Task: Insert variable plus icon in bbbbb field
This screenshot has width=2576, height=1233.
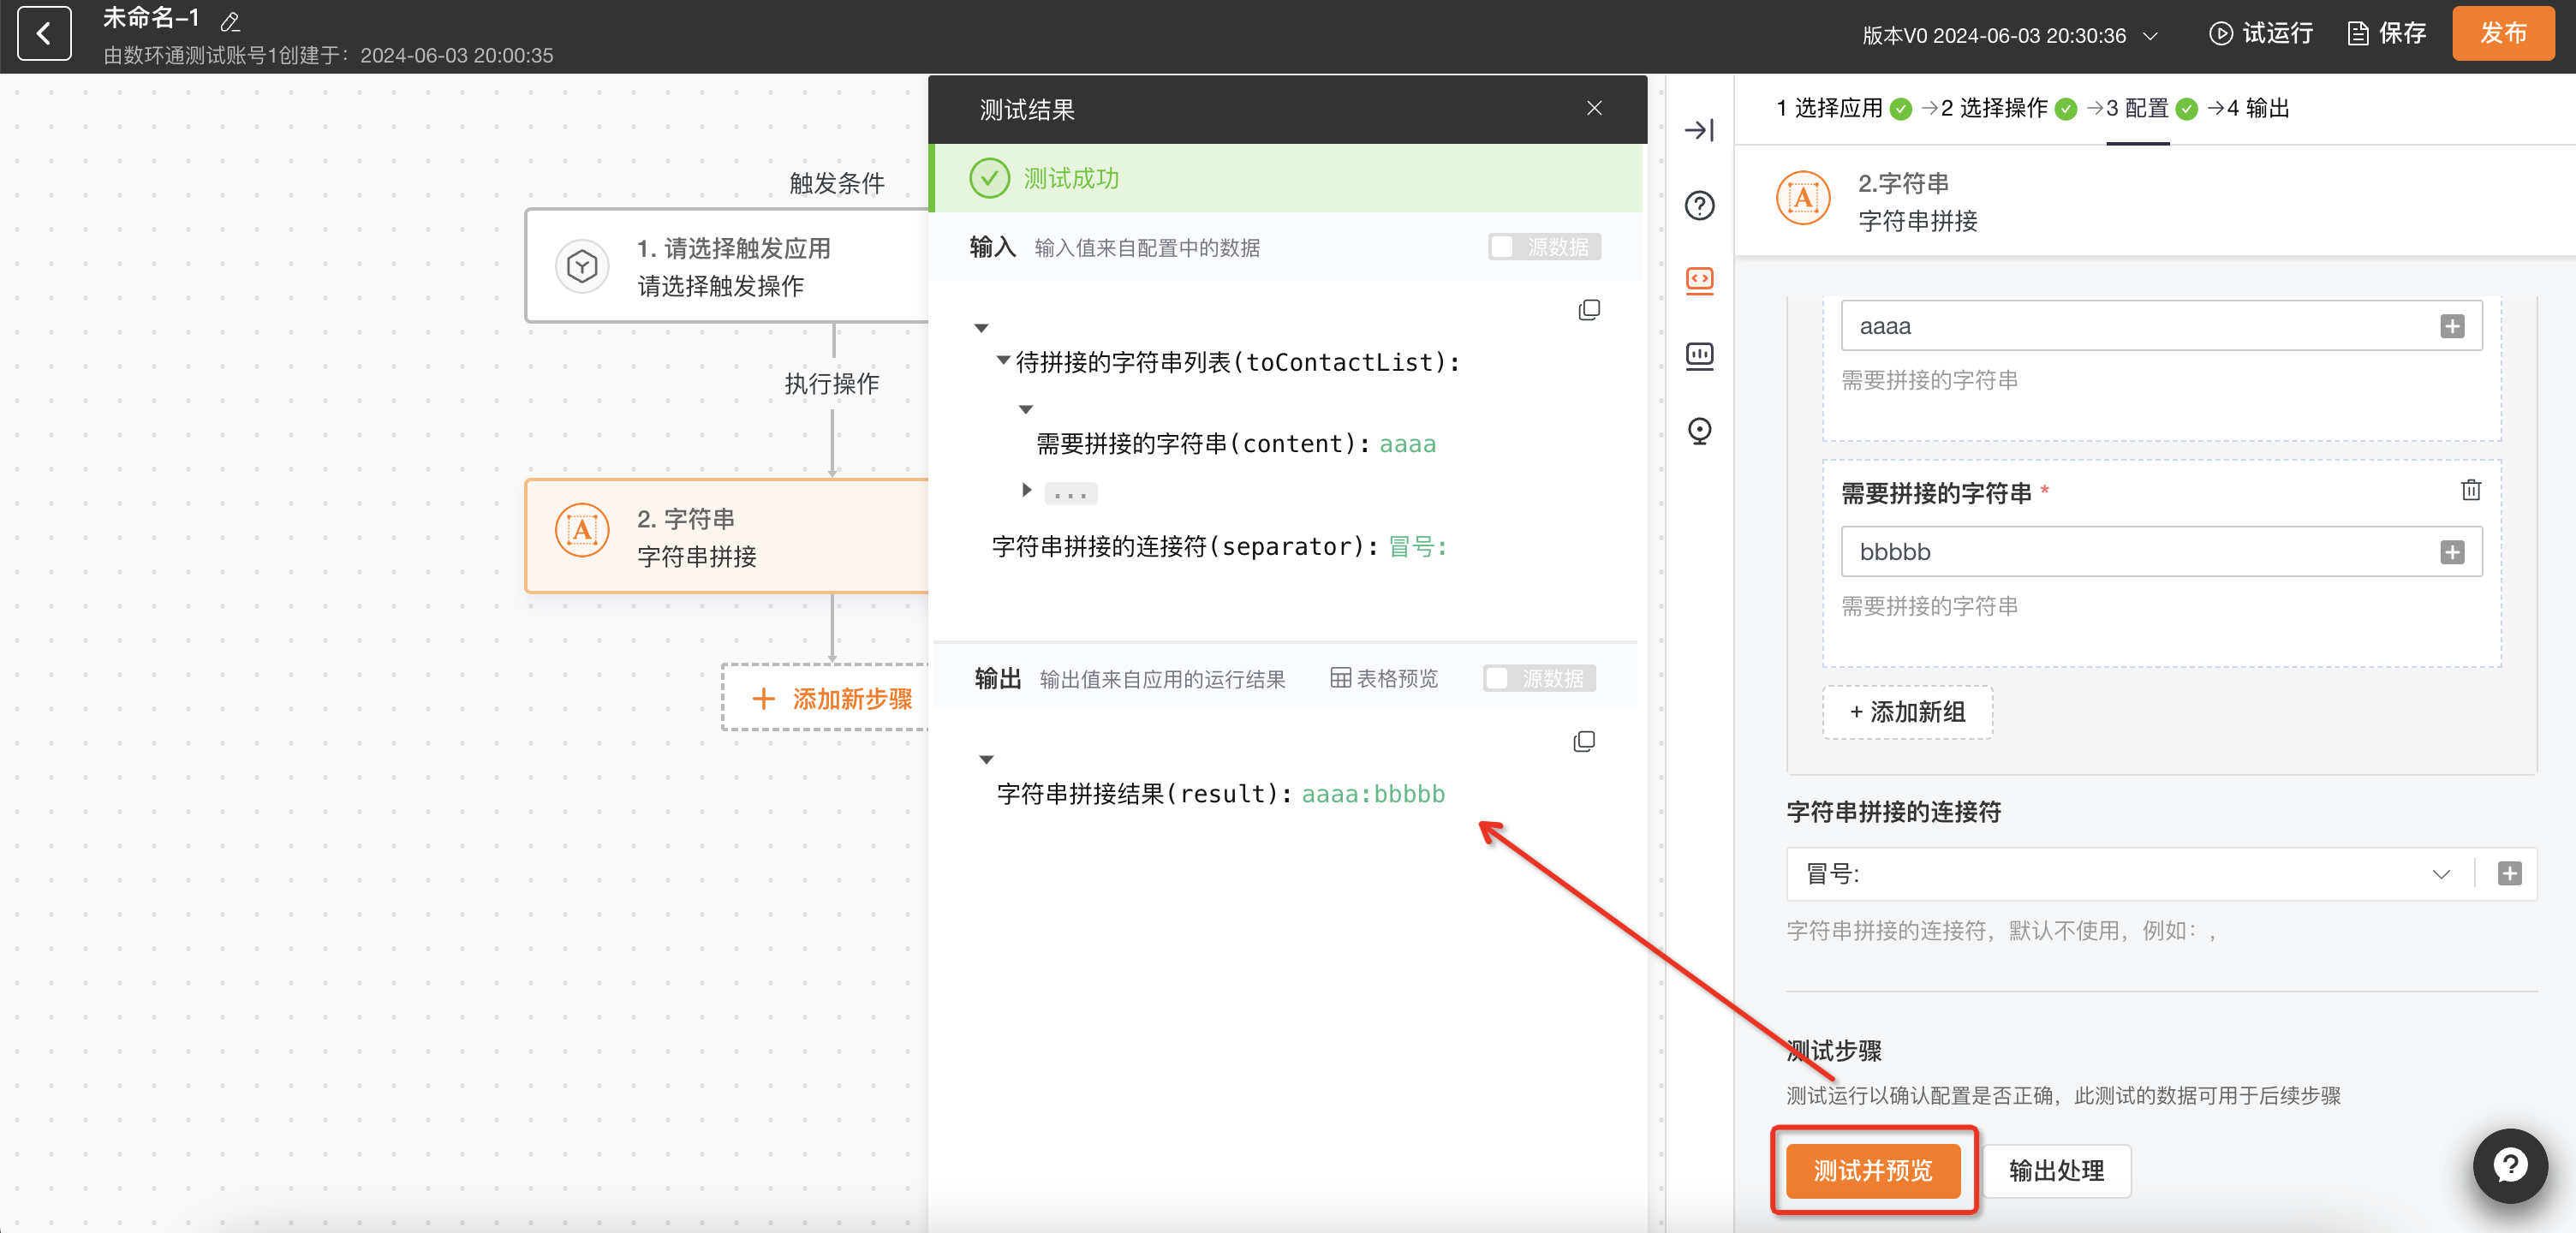Action: pyautogui.click(x=2452, y=552)
